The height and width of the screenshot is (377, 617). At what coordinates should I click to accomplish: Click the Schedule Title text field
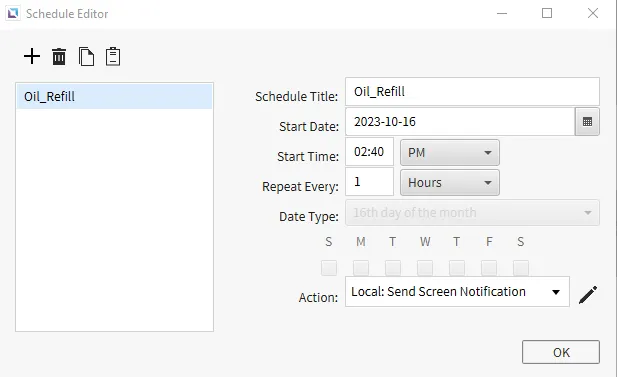(x=472, y=92)
